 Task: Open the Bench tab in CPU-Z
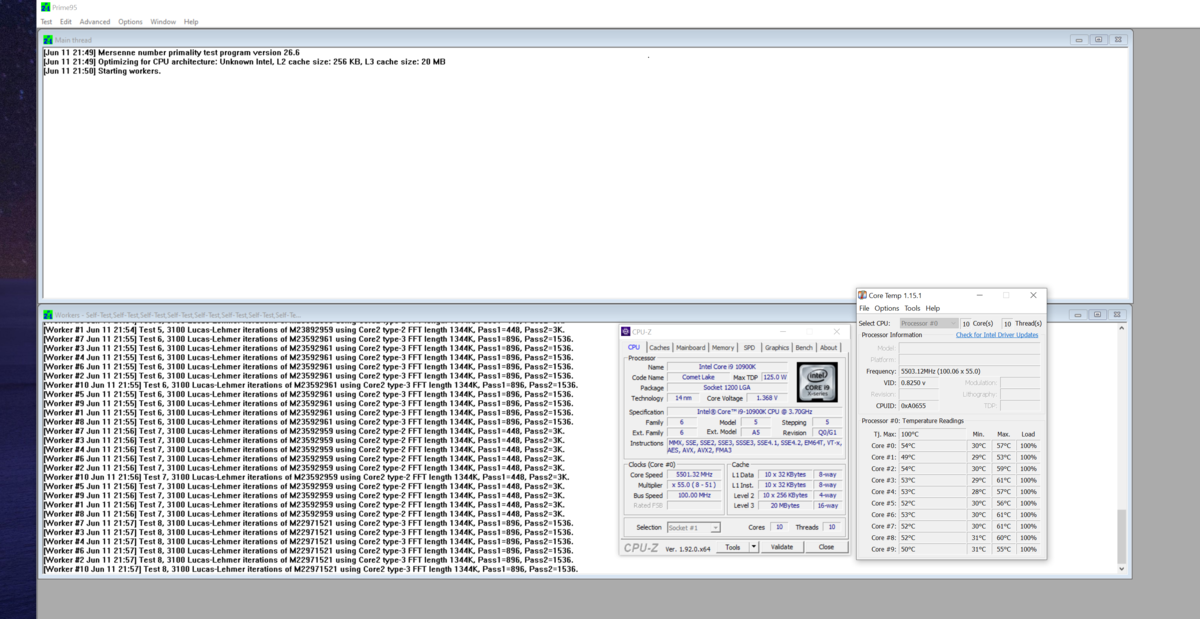[804, 347]
